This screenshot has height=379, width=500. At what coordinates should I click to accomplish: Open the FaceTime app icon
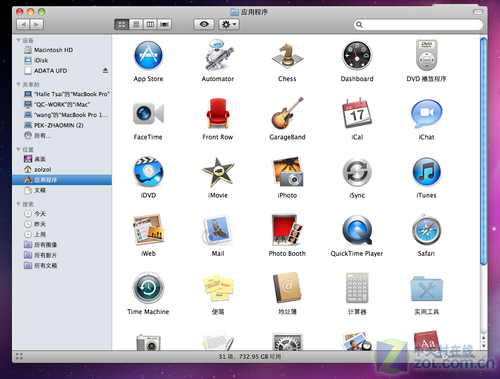point(148,114)
